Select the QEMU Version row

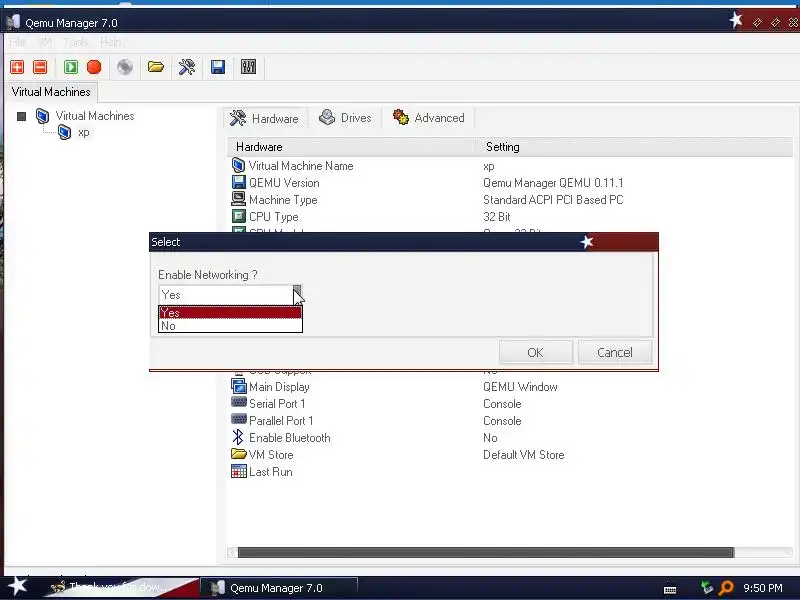[510, 183]
